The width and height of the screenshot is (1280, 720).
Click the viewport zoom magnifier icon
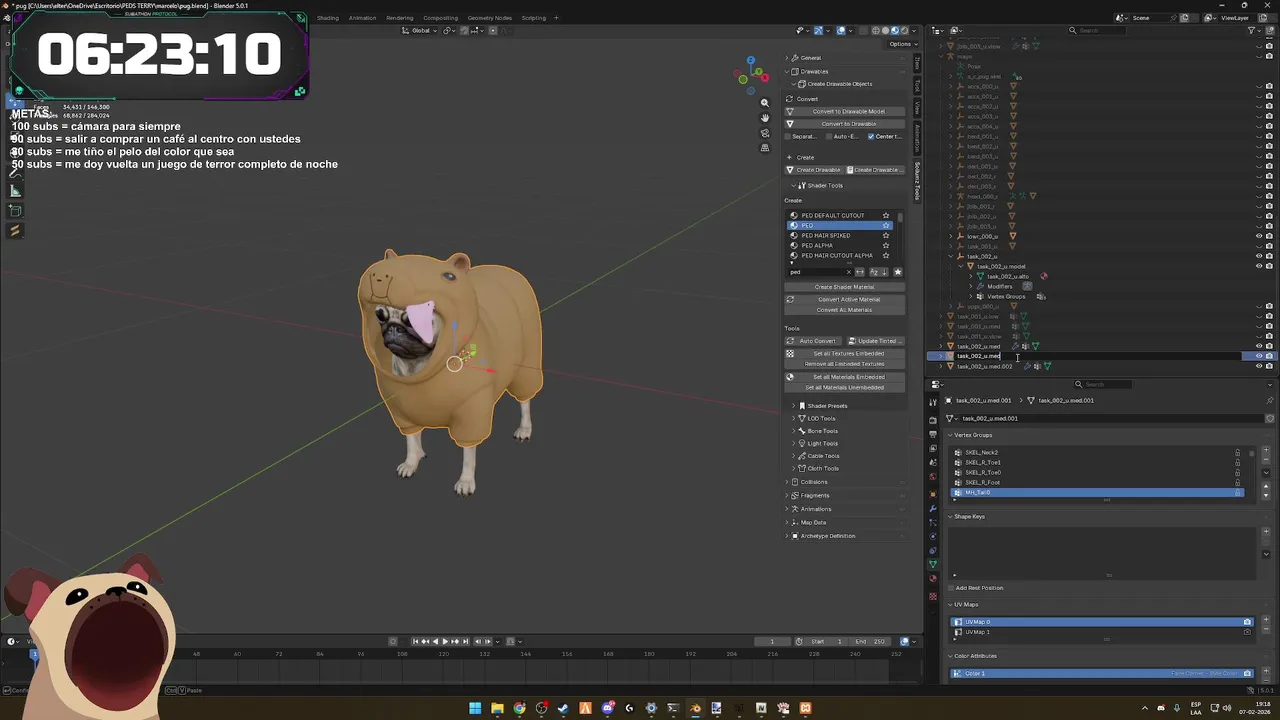tap(765, 103)
